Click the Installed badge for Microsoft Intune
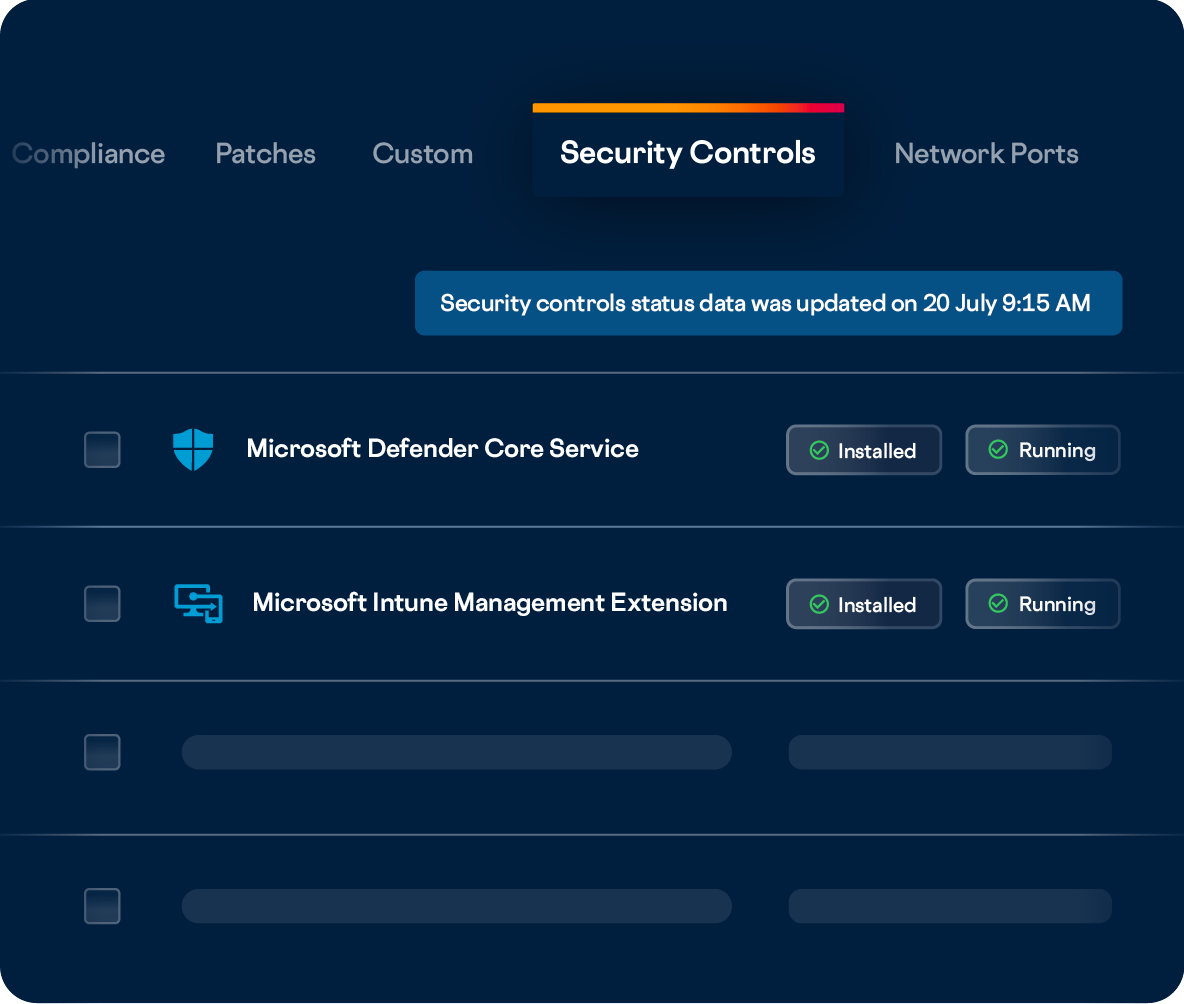Image resolution: width=1184 pixels, height=1004 pixels. (x=863, y=604)
